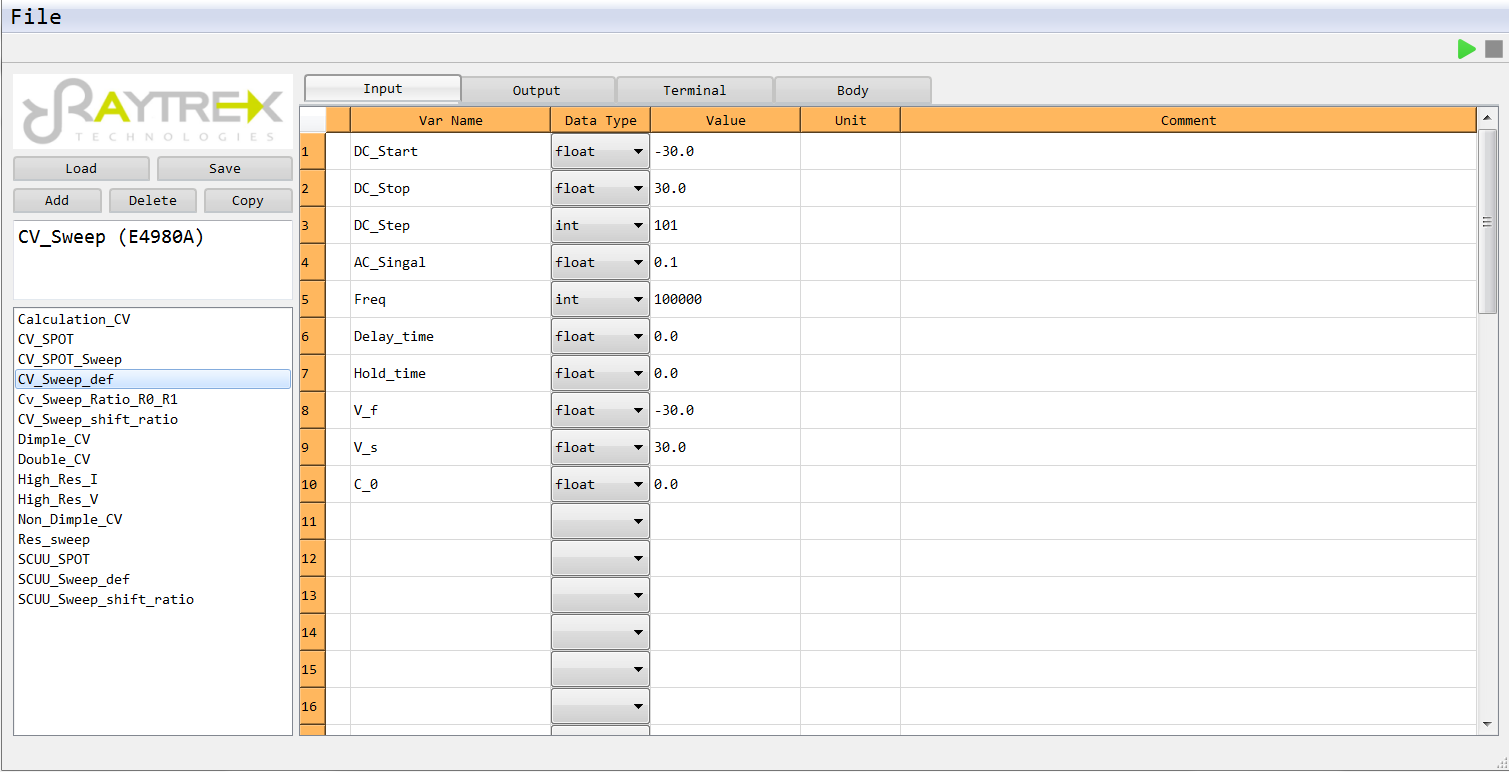The width and height of the screenshot is (1509, 772).
Task: Open data type dropdown for DC_Stop
Action: 600,188
